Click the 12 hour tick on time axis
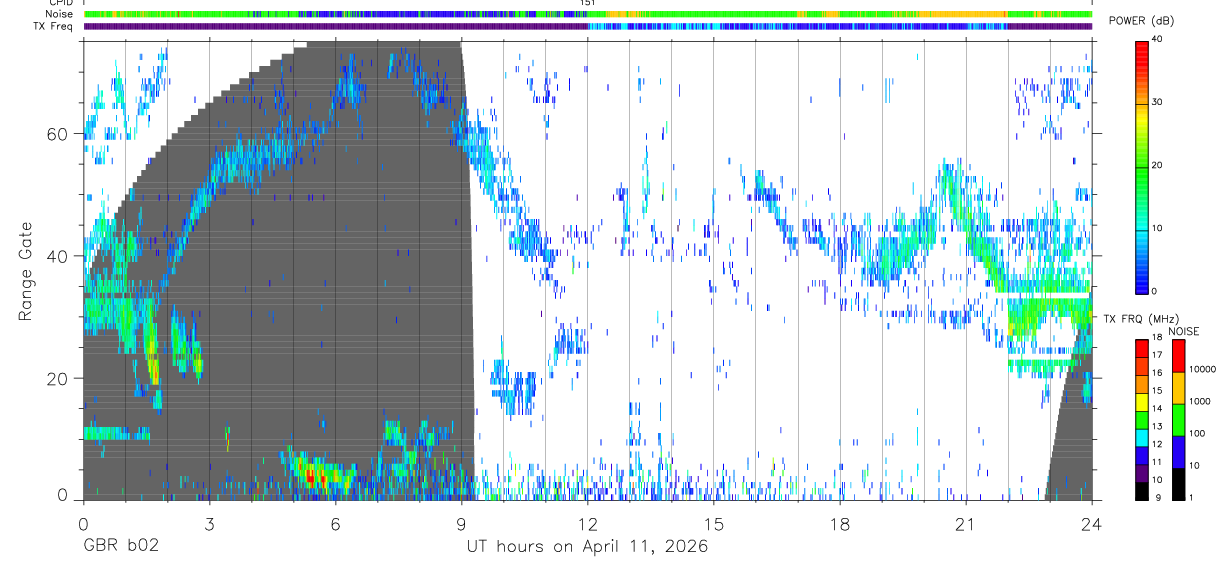The height and width of the screenshot is (567, 1228). click(588, 523)
